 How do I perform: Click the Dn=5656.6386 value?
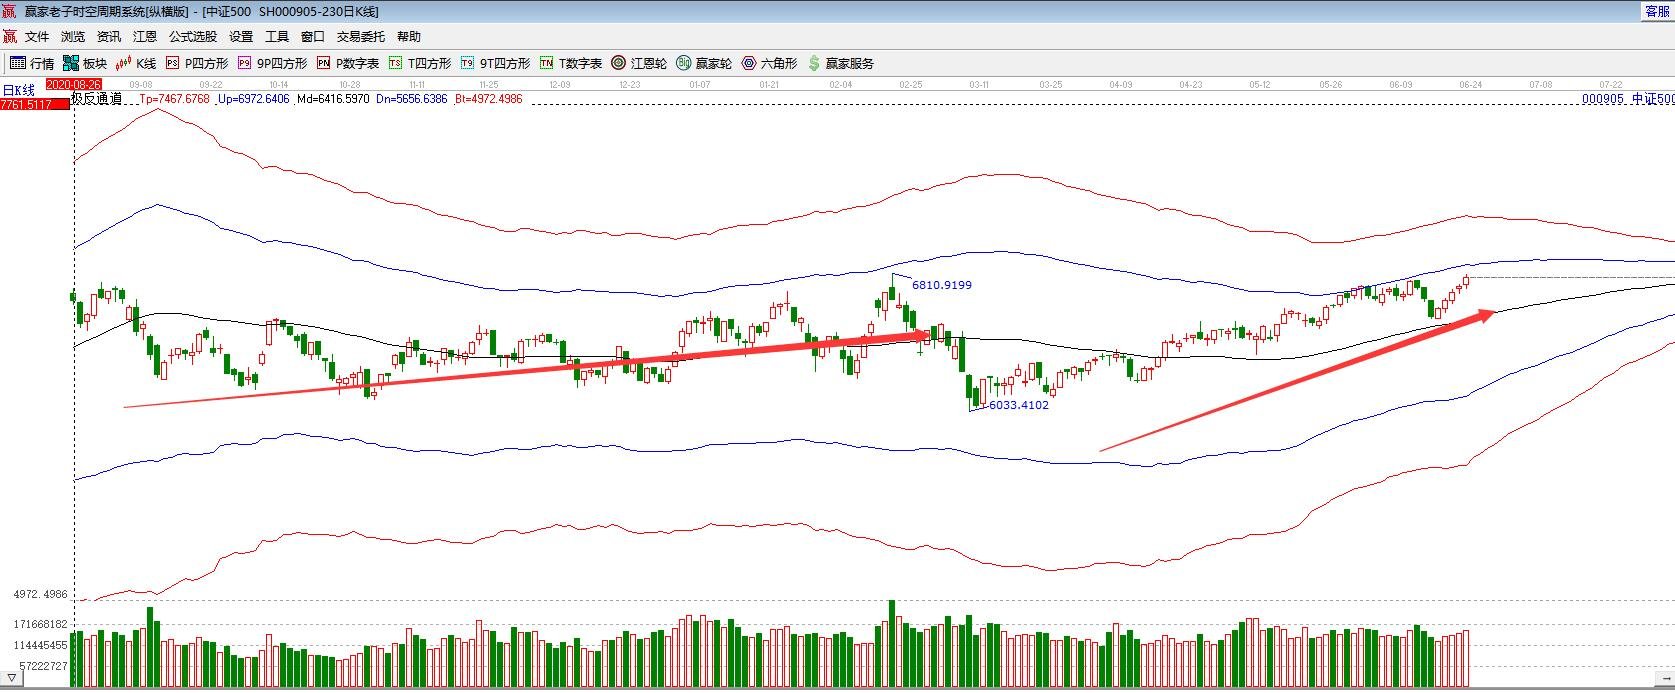tap(412, 99)
